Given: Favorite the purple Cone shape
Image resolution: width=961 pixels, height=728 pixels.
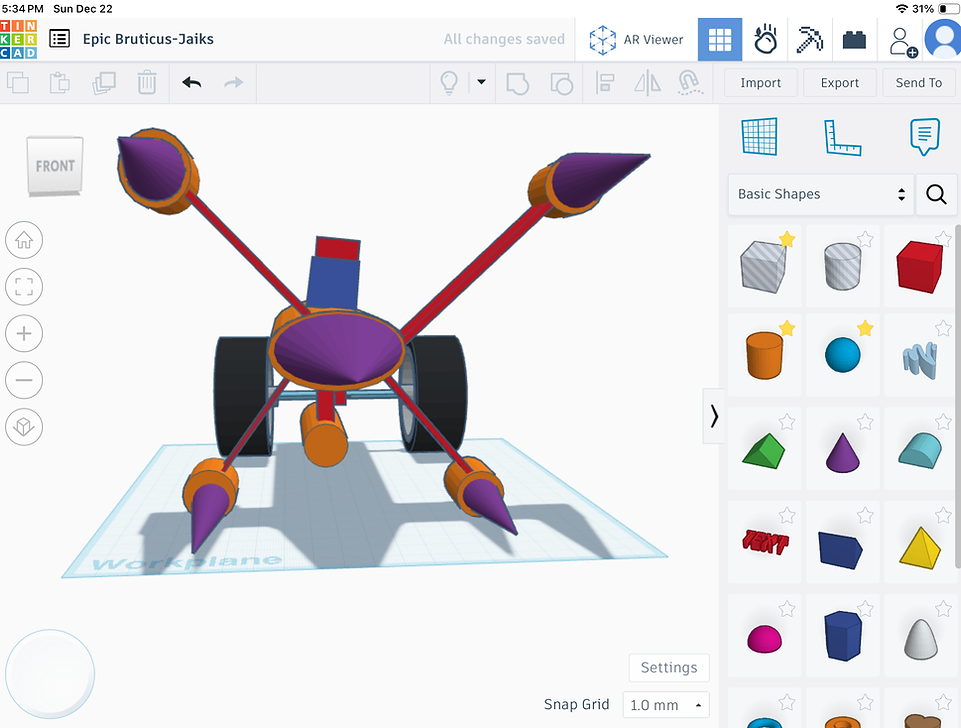Looking at the screenshot, I should (x=865, y=422).
